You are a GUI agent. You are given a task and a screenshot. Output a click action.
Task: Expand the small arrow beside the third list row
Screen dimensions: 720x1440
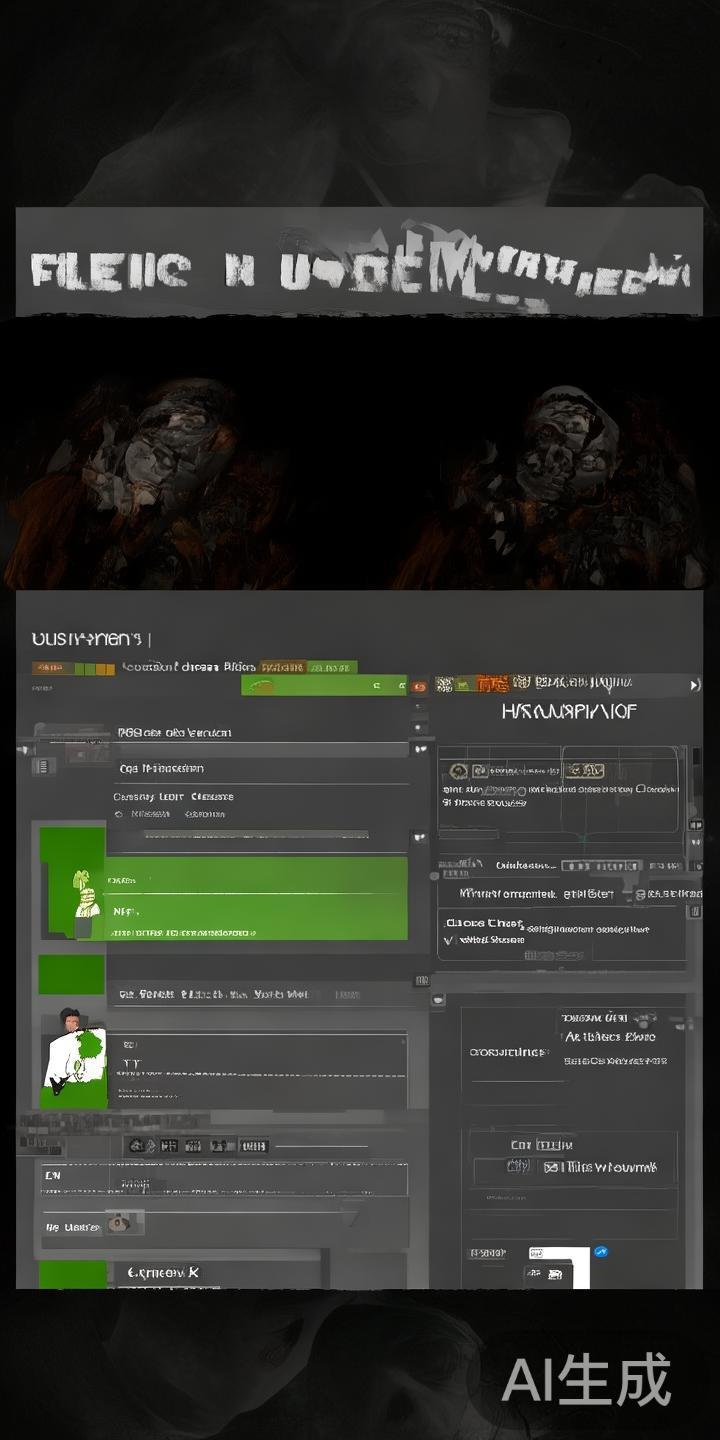[x=421, y=836]
